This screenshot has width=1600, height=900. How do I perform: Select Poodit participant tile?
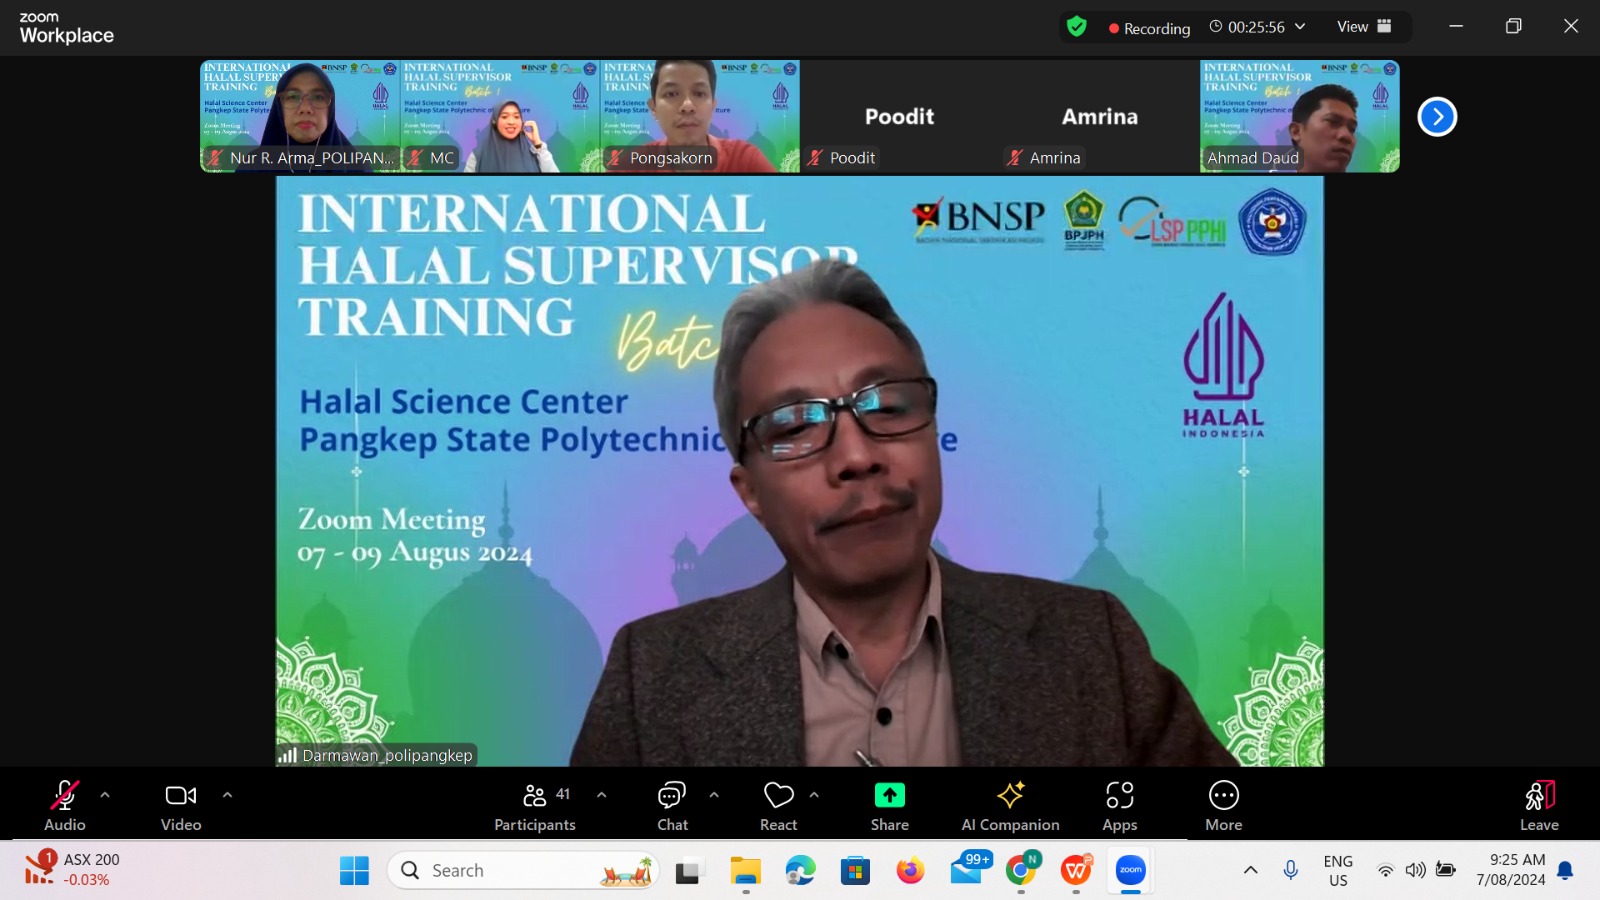[x=900, y=116]
